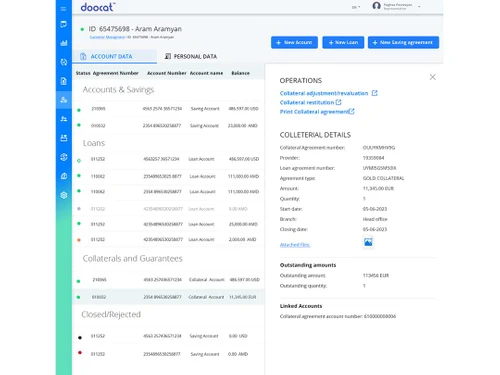Select the Loan Account row with 25,000.00 AMD
This screenshot has height=375, width=500.
168,224
